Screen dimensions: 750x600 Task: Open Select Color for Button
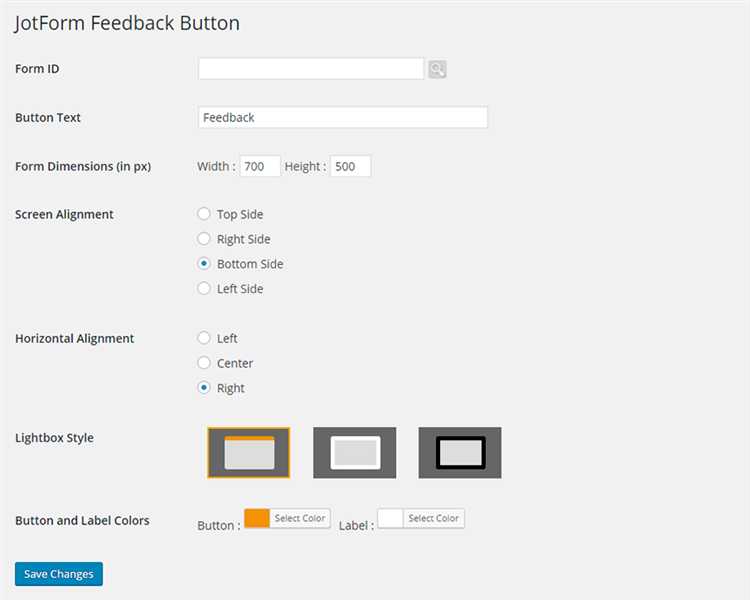pos(300,518)
